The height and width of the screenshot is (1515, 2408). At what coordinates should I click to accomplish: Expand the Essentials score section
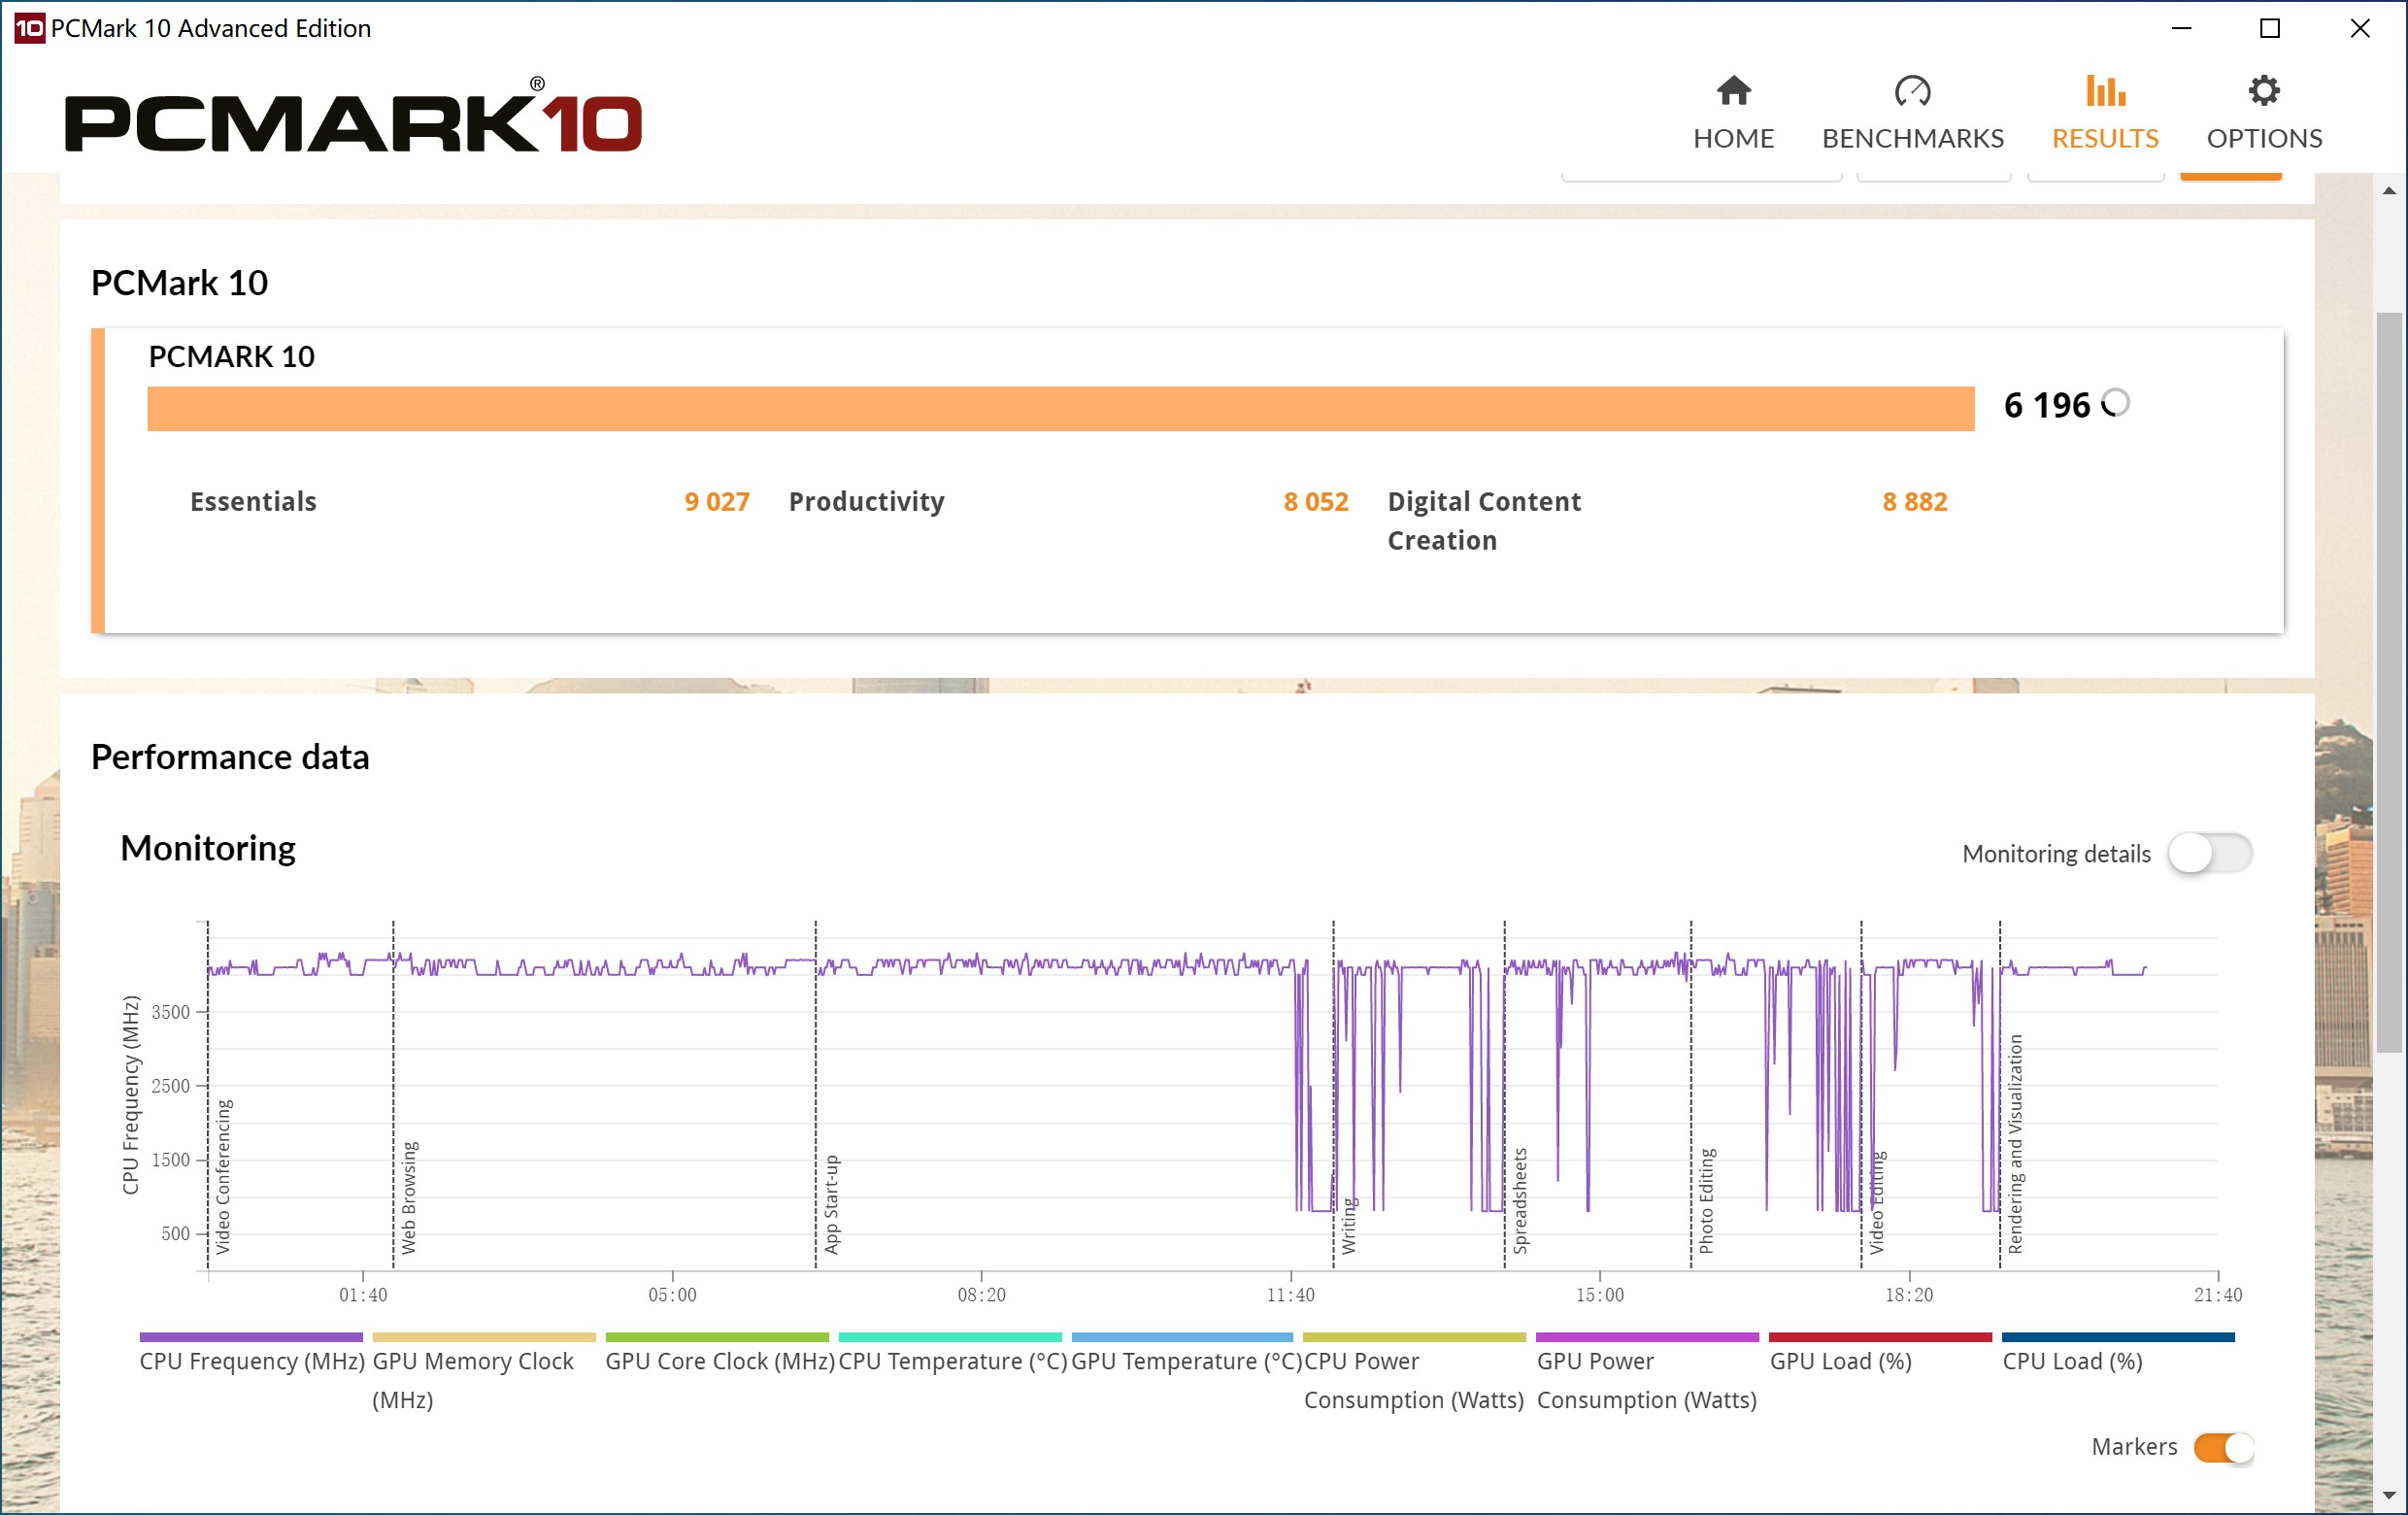[x=253, y=501]
